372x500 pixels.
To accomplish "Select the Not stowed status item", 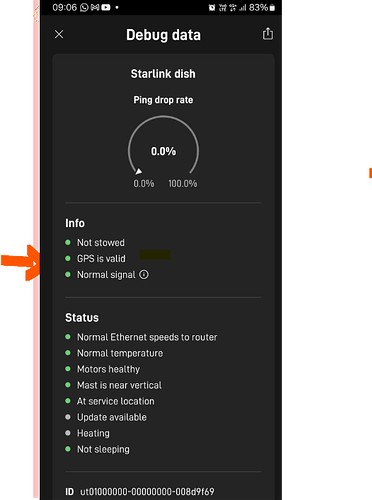I will [101, 243].
